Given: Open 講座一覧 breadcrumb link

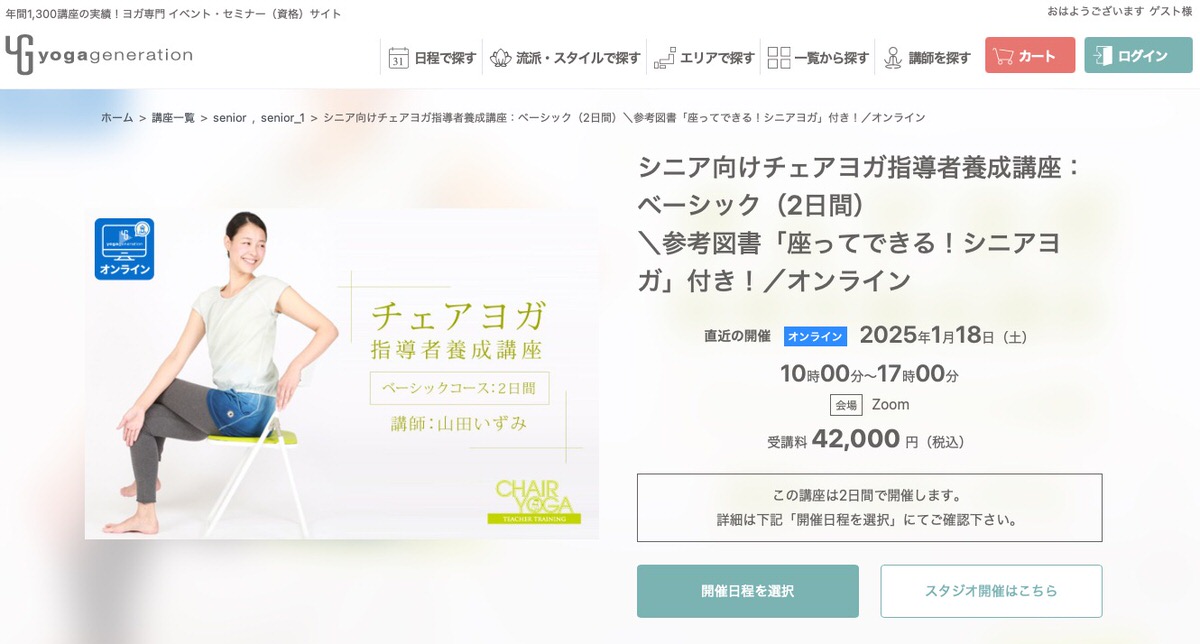Looking at the screenshot, I should click(x=173, y=117).
